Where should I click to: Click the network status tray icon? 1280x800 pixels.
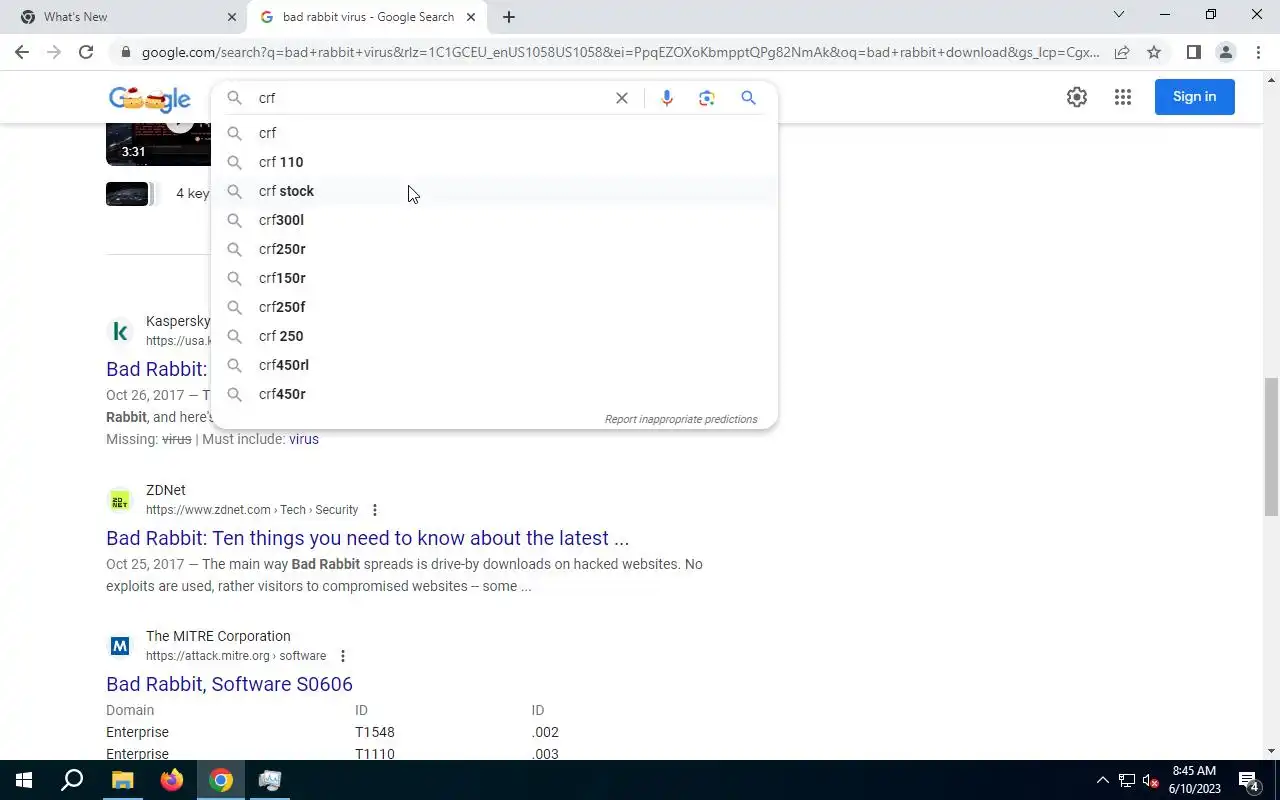click(x=1127, y=781)
